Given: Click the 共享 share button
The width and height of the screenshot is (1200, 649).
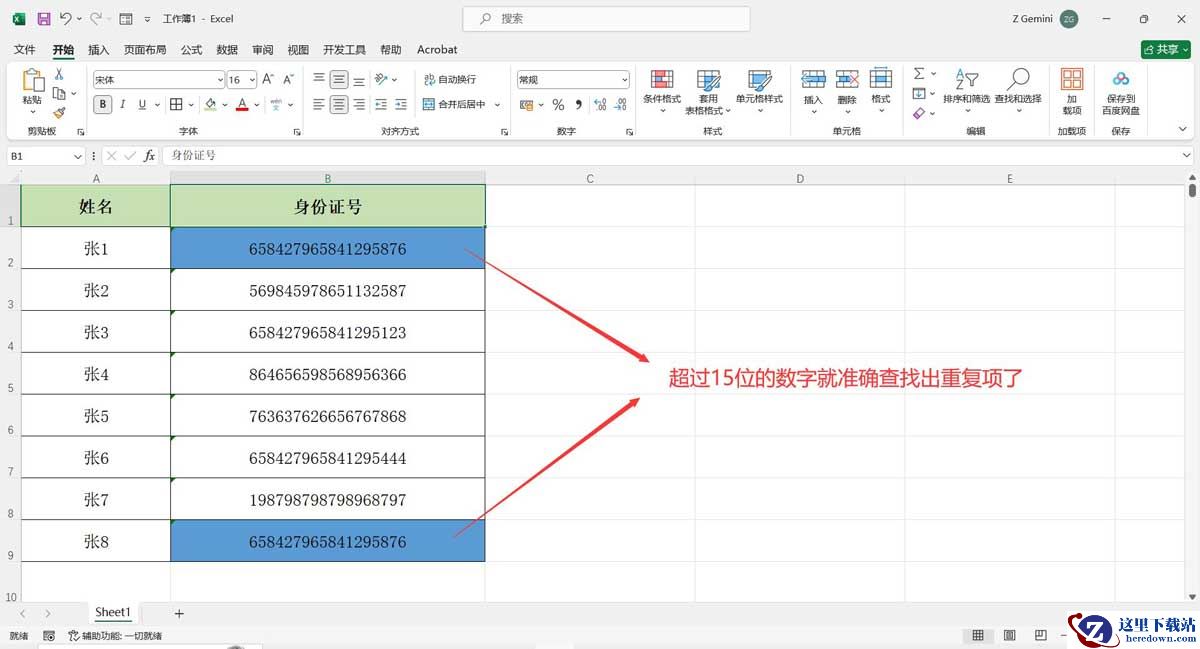Looking at the screenshot, I should coord(1165,49).
